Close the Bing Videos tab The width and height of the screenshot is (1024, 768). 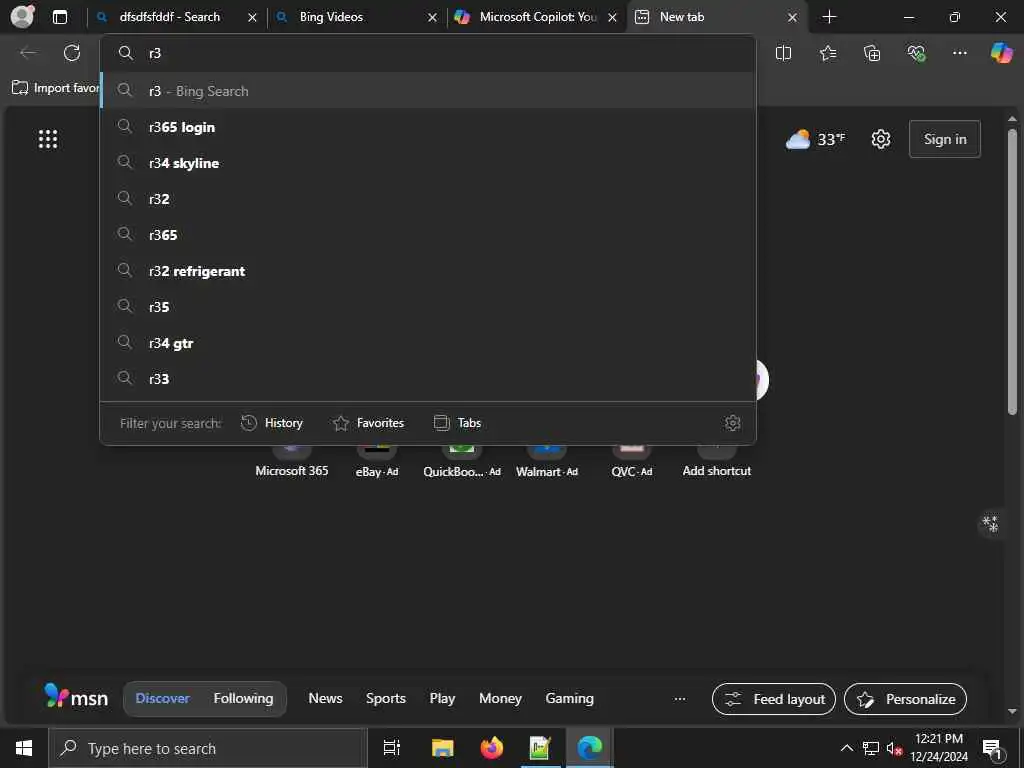(x=432, y=18)
